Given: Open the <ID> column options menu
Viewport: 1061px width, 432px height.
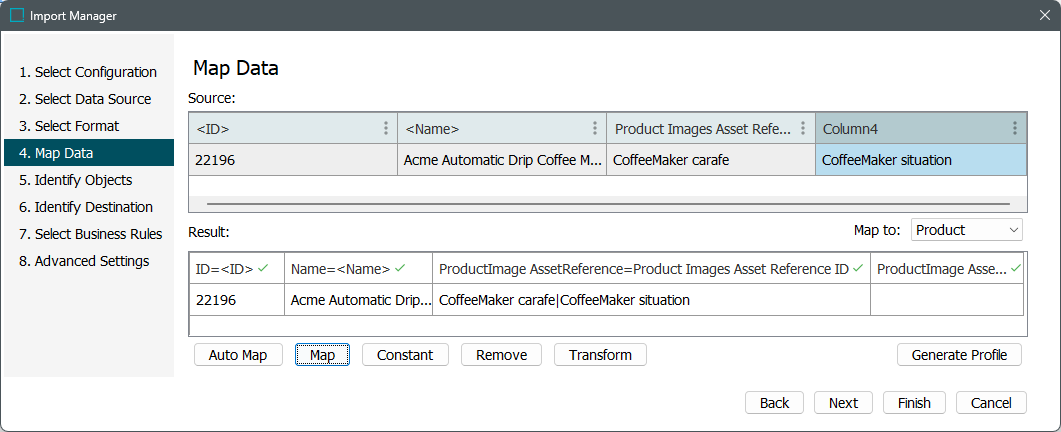Looking at the screenshot, I should pos(386,129).
